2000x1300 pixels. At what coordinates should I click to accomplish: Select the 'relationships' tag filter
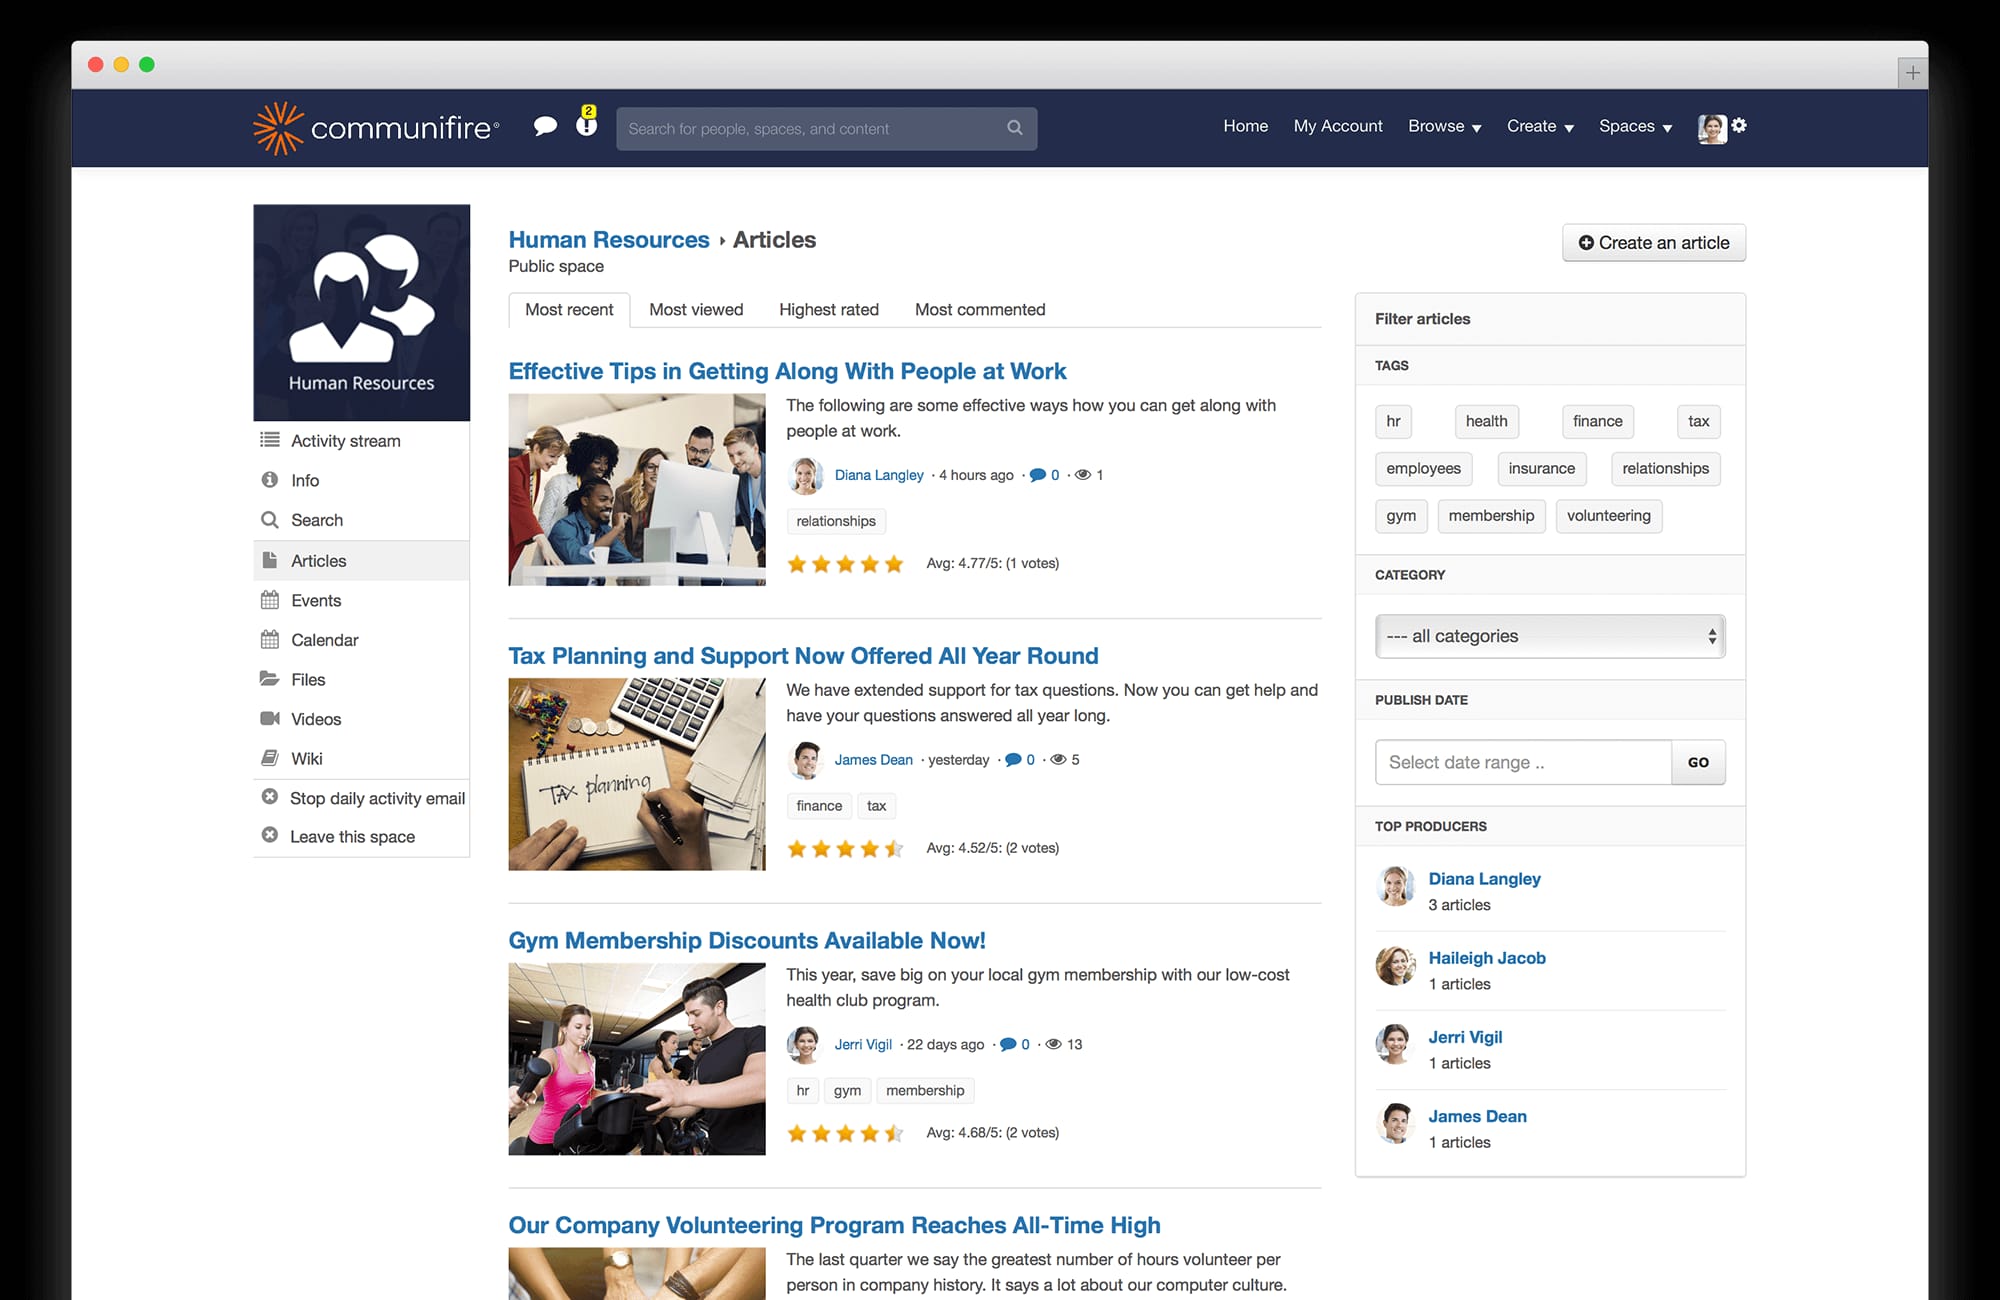(x=1665, y=468)
